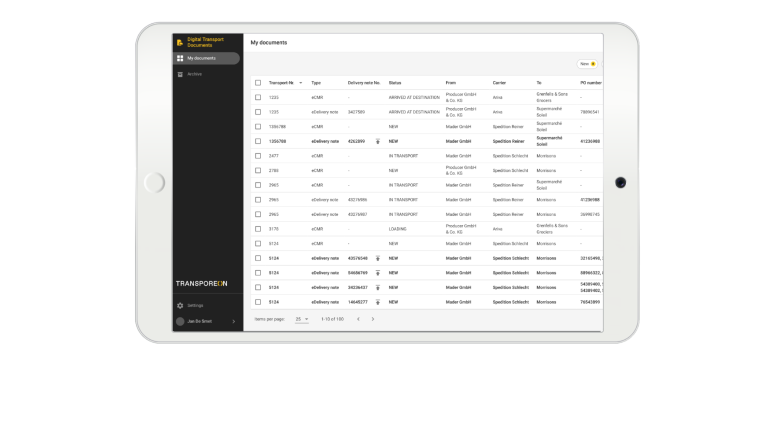Go to next page of documents
768x432 pixels.
click(x=373, y=319)
